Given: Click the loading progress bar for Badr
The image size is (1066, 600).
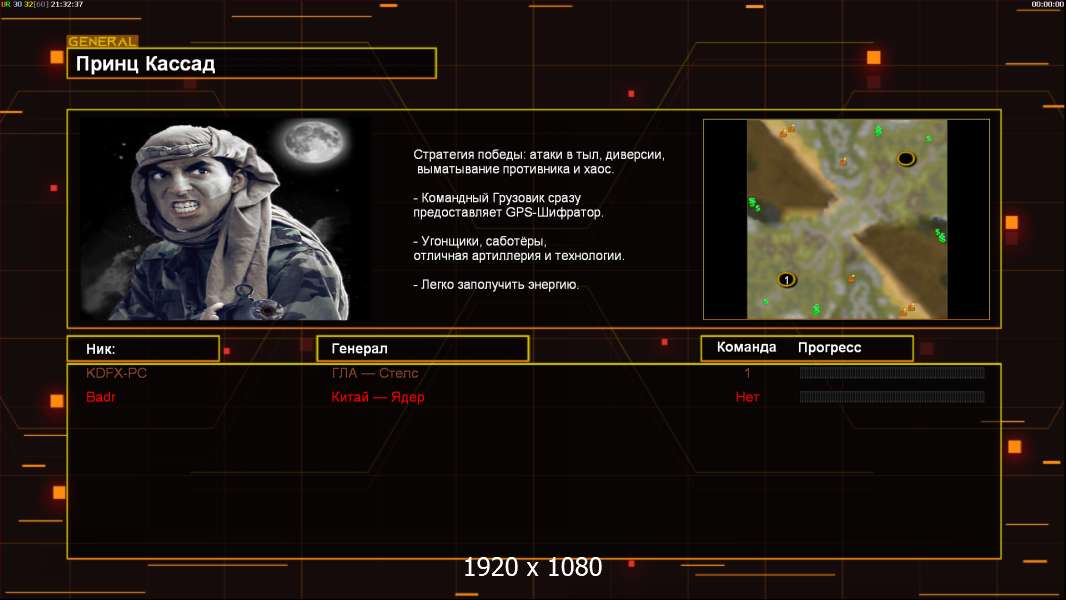Looking at the screenshot, I should point(892,396).
